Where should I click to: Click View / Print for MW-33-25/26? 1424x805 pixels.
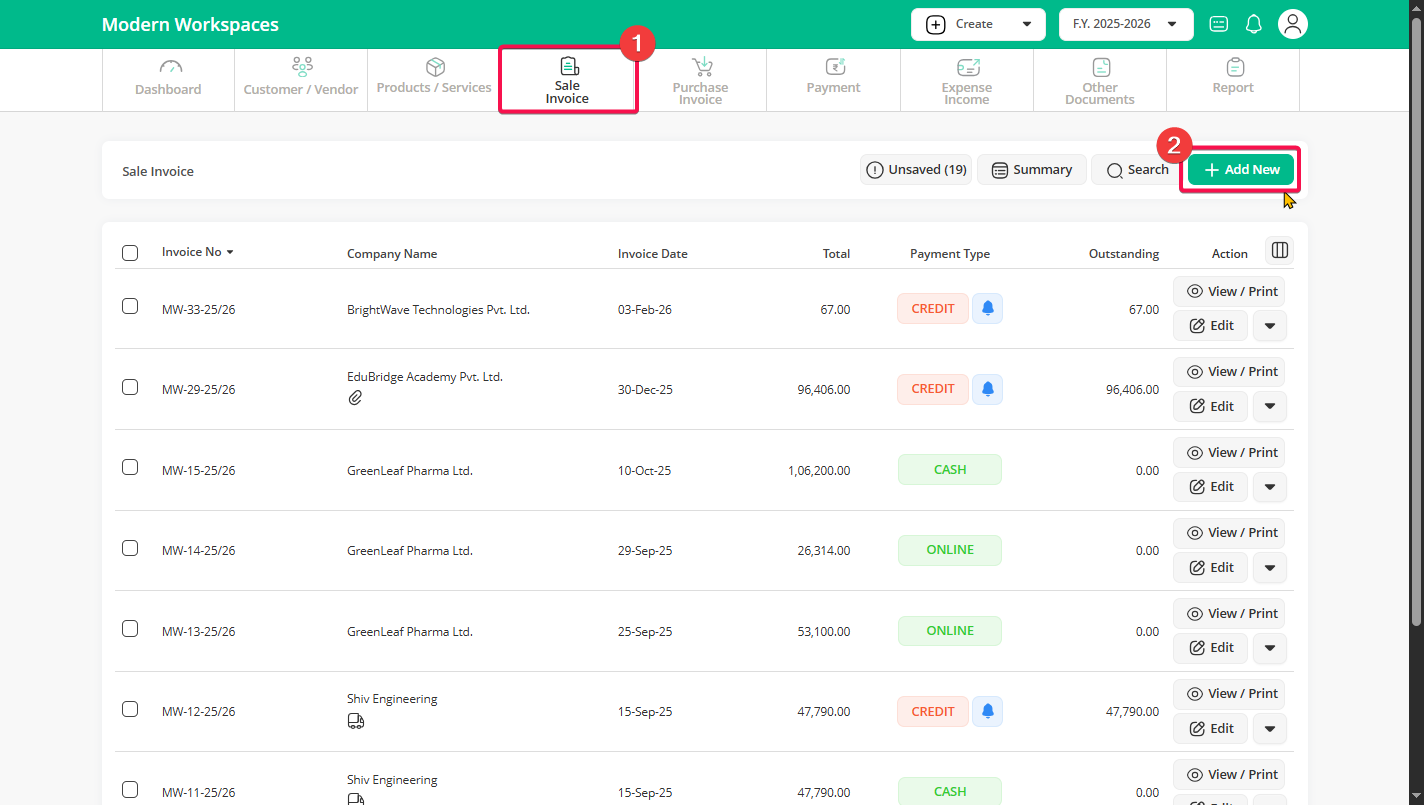tap(1229, 292)
